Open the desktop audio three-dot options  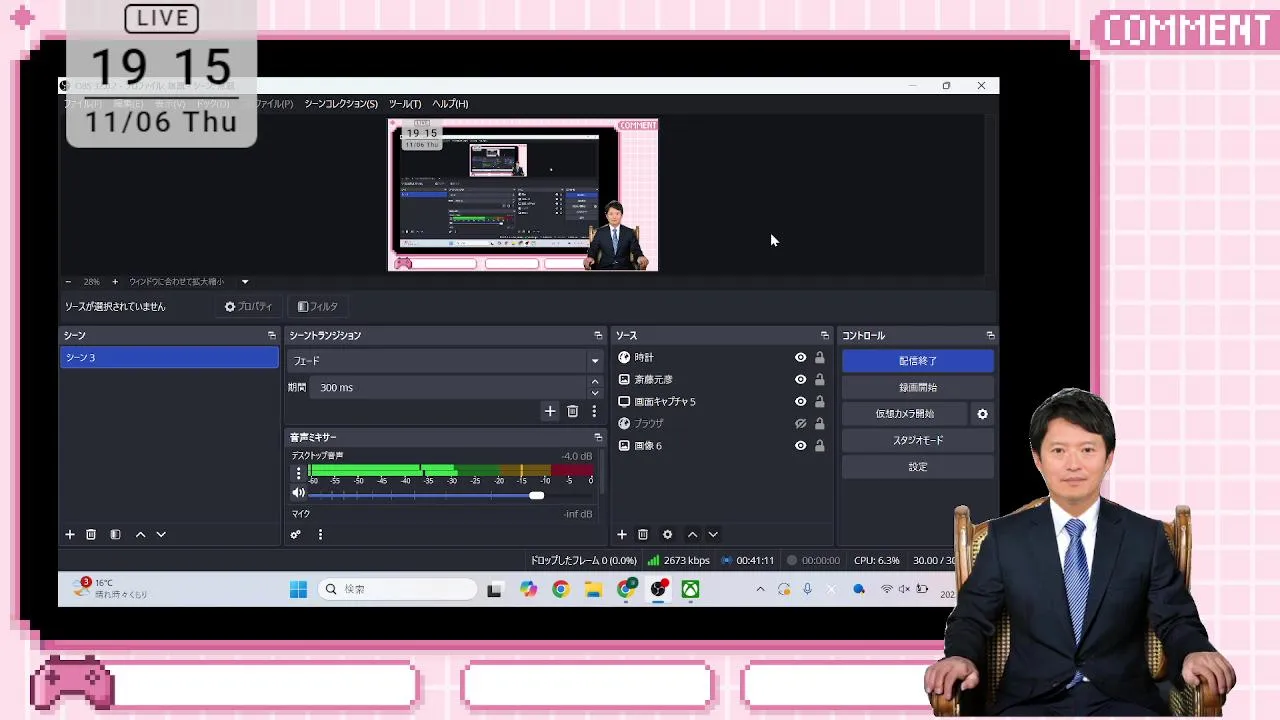pyautogui.click(x=298, y=473)
